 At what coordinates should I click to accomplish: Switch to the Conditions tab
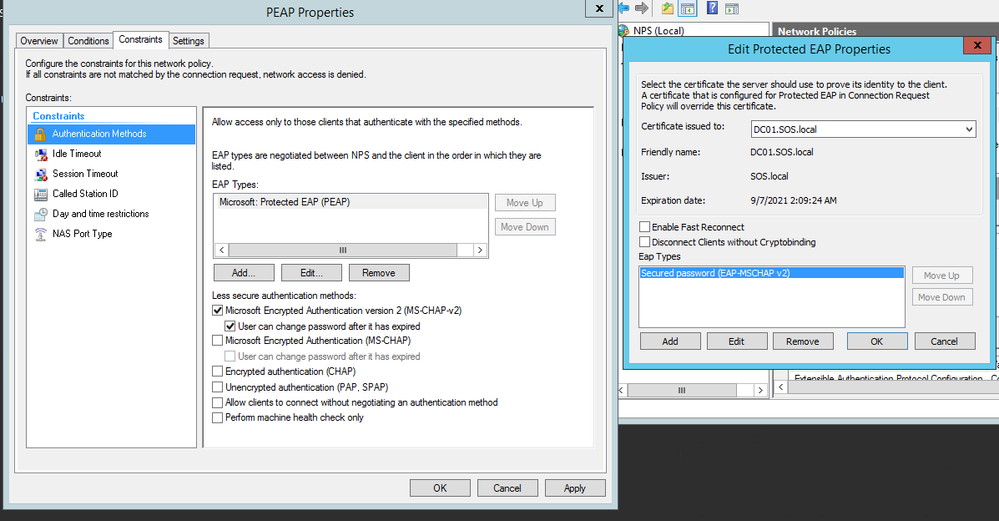[x=88, y=41]
